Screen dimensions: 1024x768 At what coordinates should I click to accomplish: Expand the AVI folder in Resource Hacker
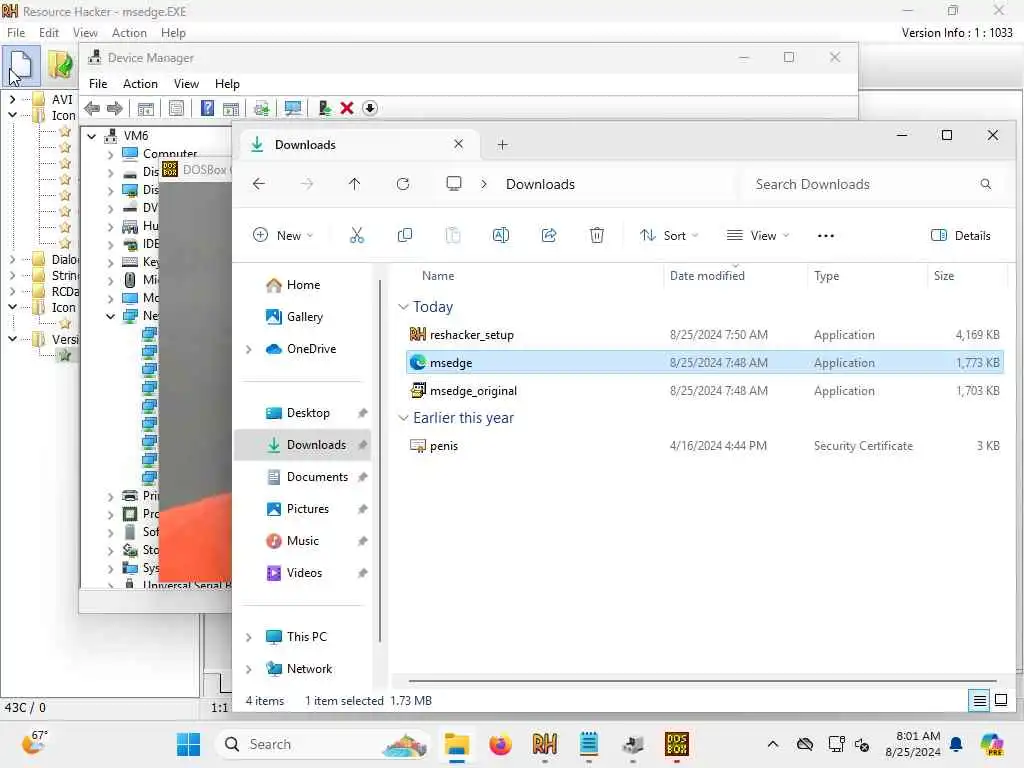12,99
